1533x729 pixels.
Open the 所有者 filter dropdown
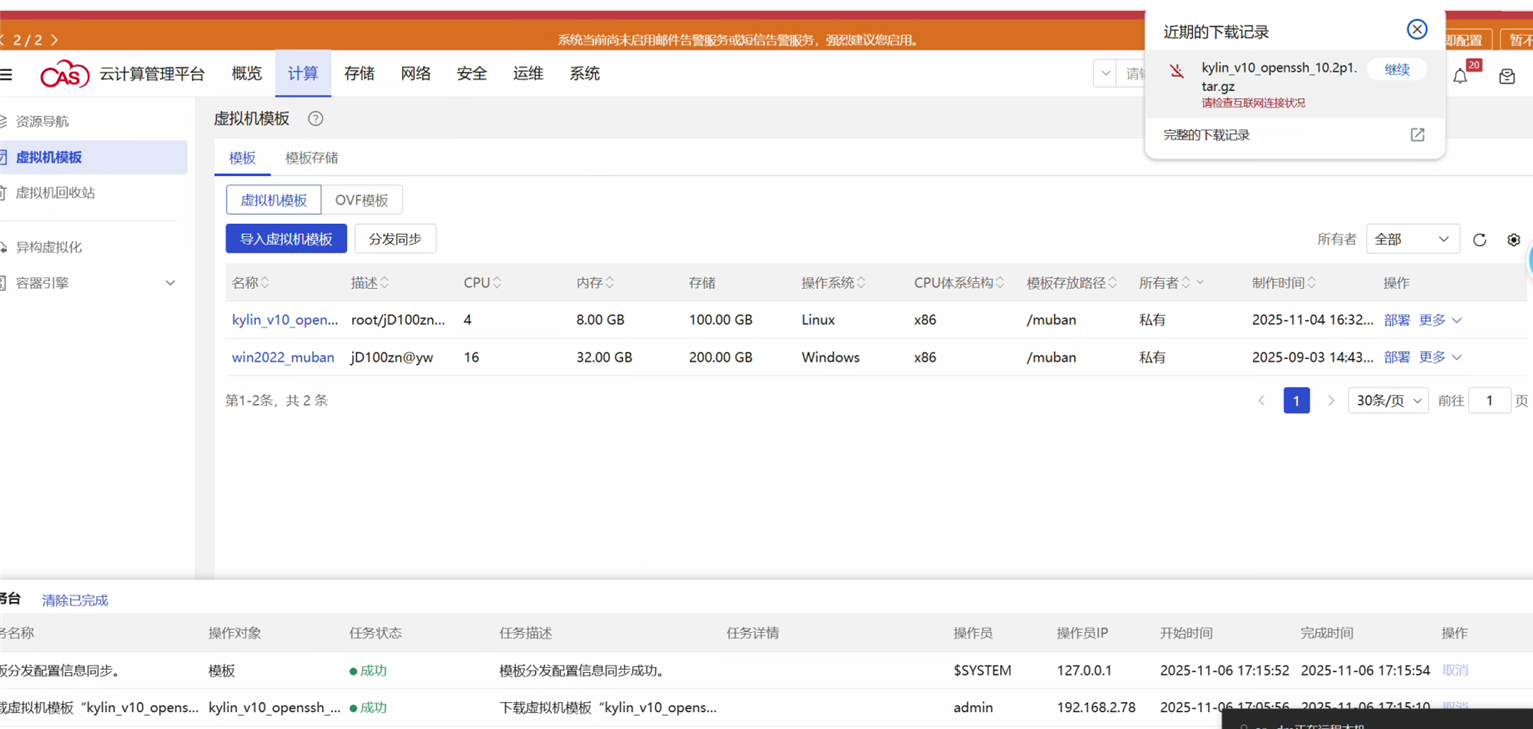[x=1411, y=240]
